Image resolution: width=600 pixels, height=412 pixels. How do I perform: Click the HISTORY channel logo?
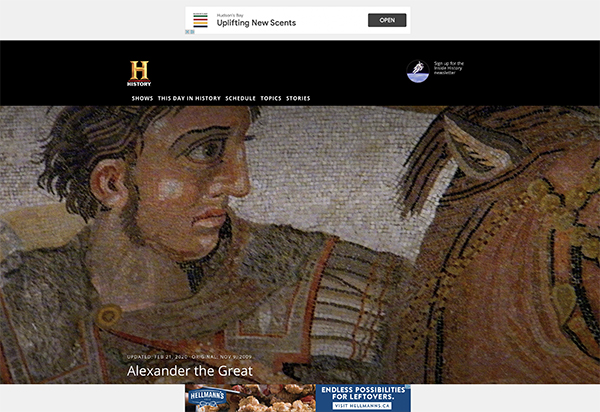click(139, 73)
